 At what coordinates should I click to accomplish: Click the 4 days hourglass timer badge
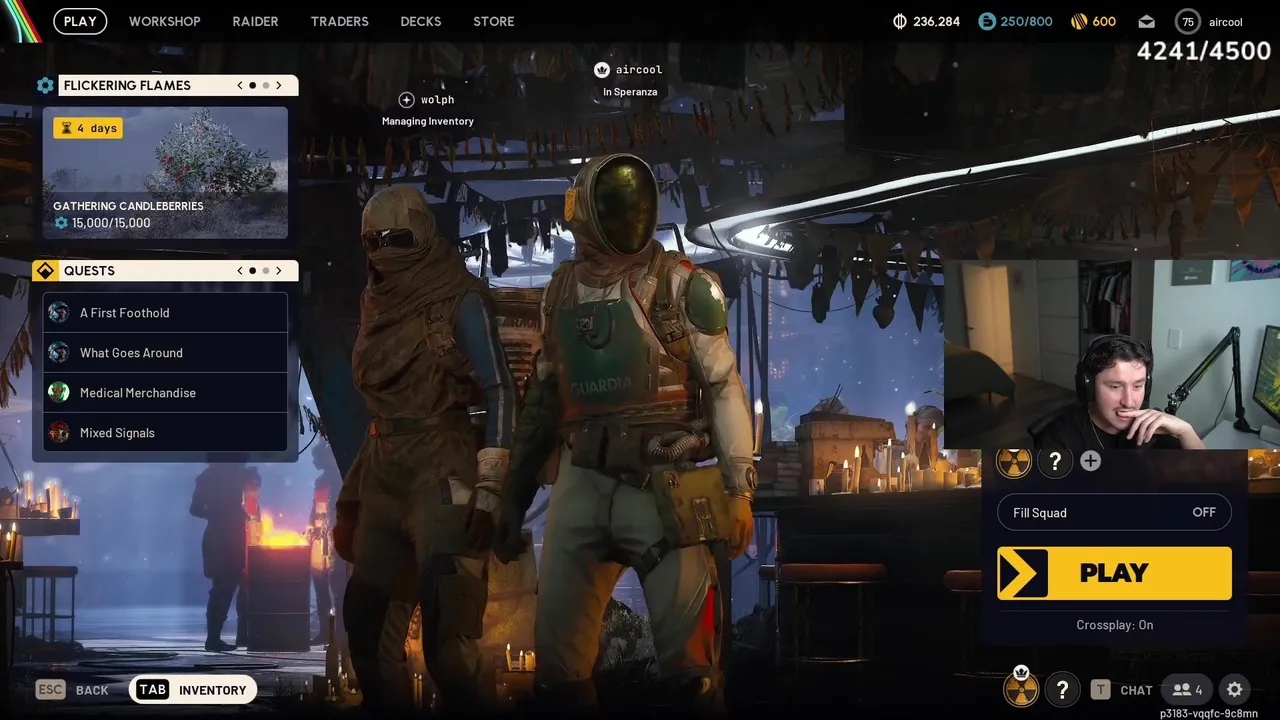(88, 128)
